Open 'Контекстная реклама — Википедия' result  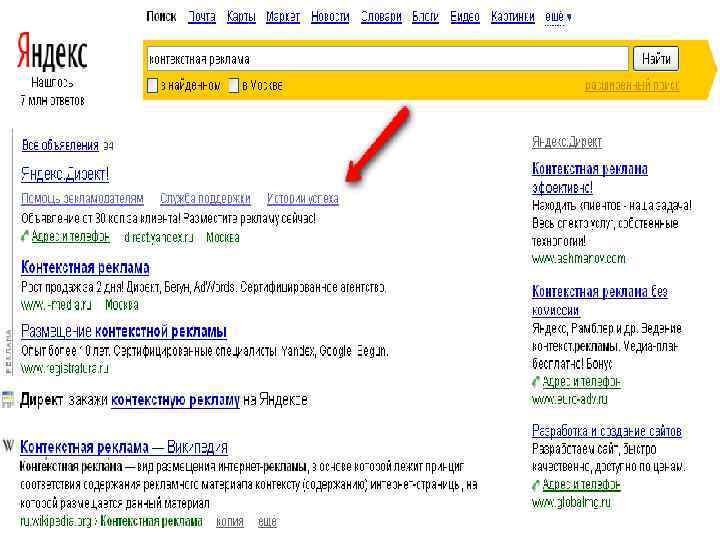point(124,447)
